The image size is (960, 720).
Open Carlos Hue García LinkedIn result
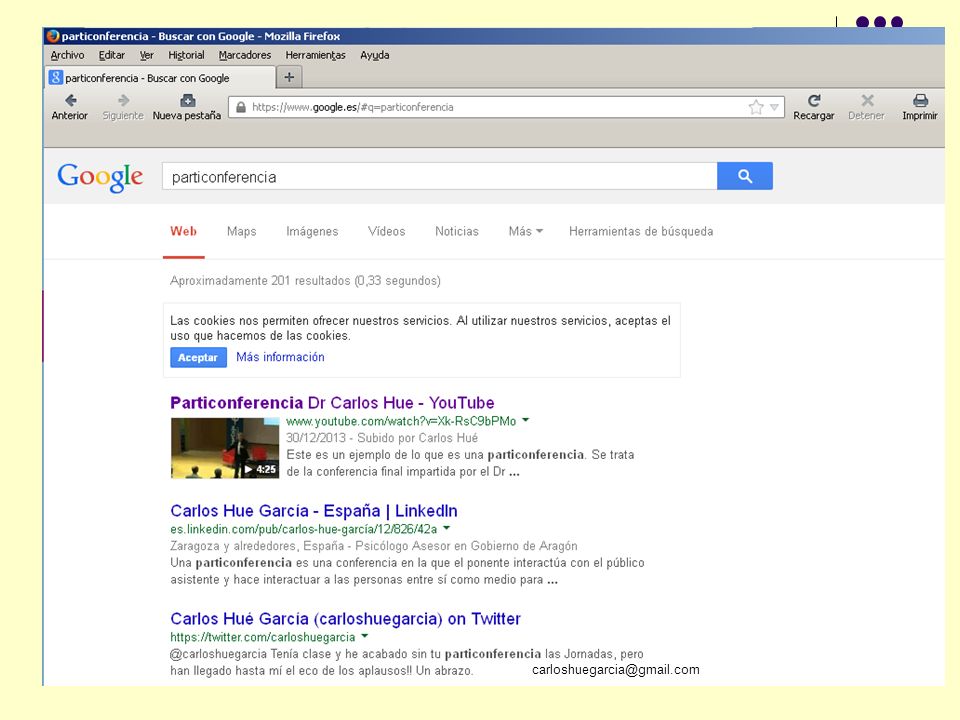pyautogui.click(x=314, y=511)
